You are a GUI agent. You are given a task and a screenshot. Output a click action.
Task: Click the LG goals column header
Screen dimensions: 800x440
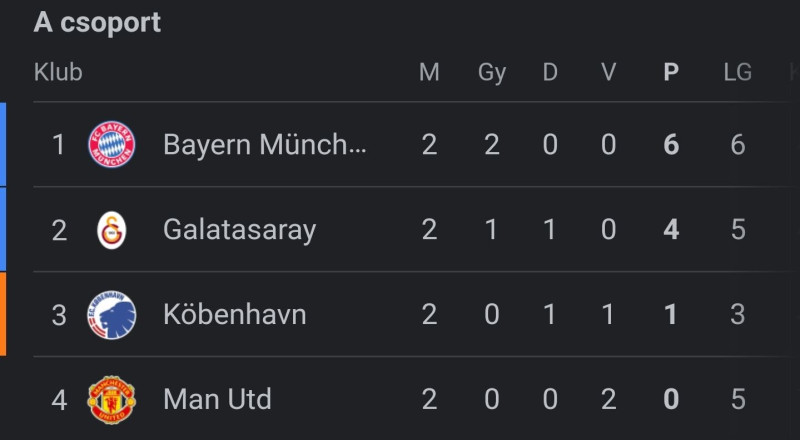pyautogui.click(x=738, y=72)
